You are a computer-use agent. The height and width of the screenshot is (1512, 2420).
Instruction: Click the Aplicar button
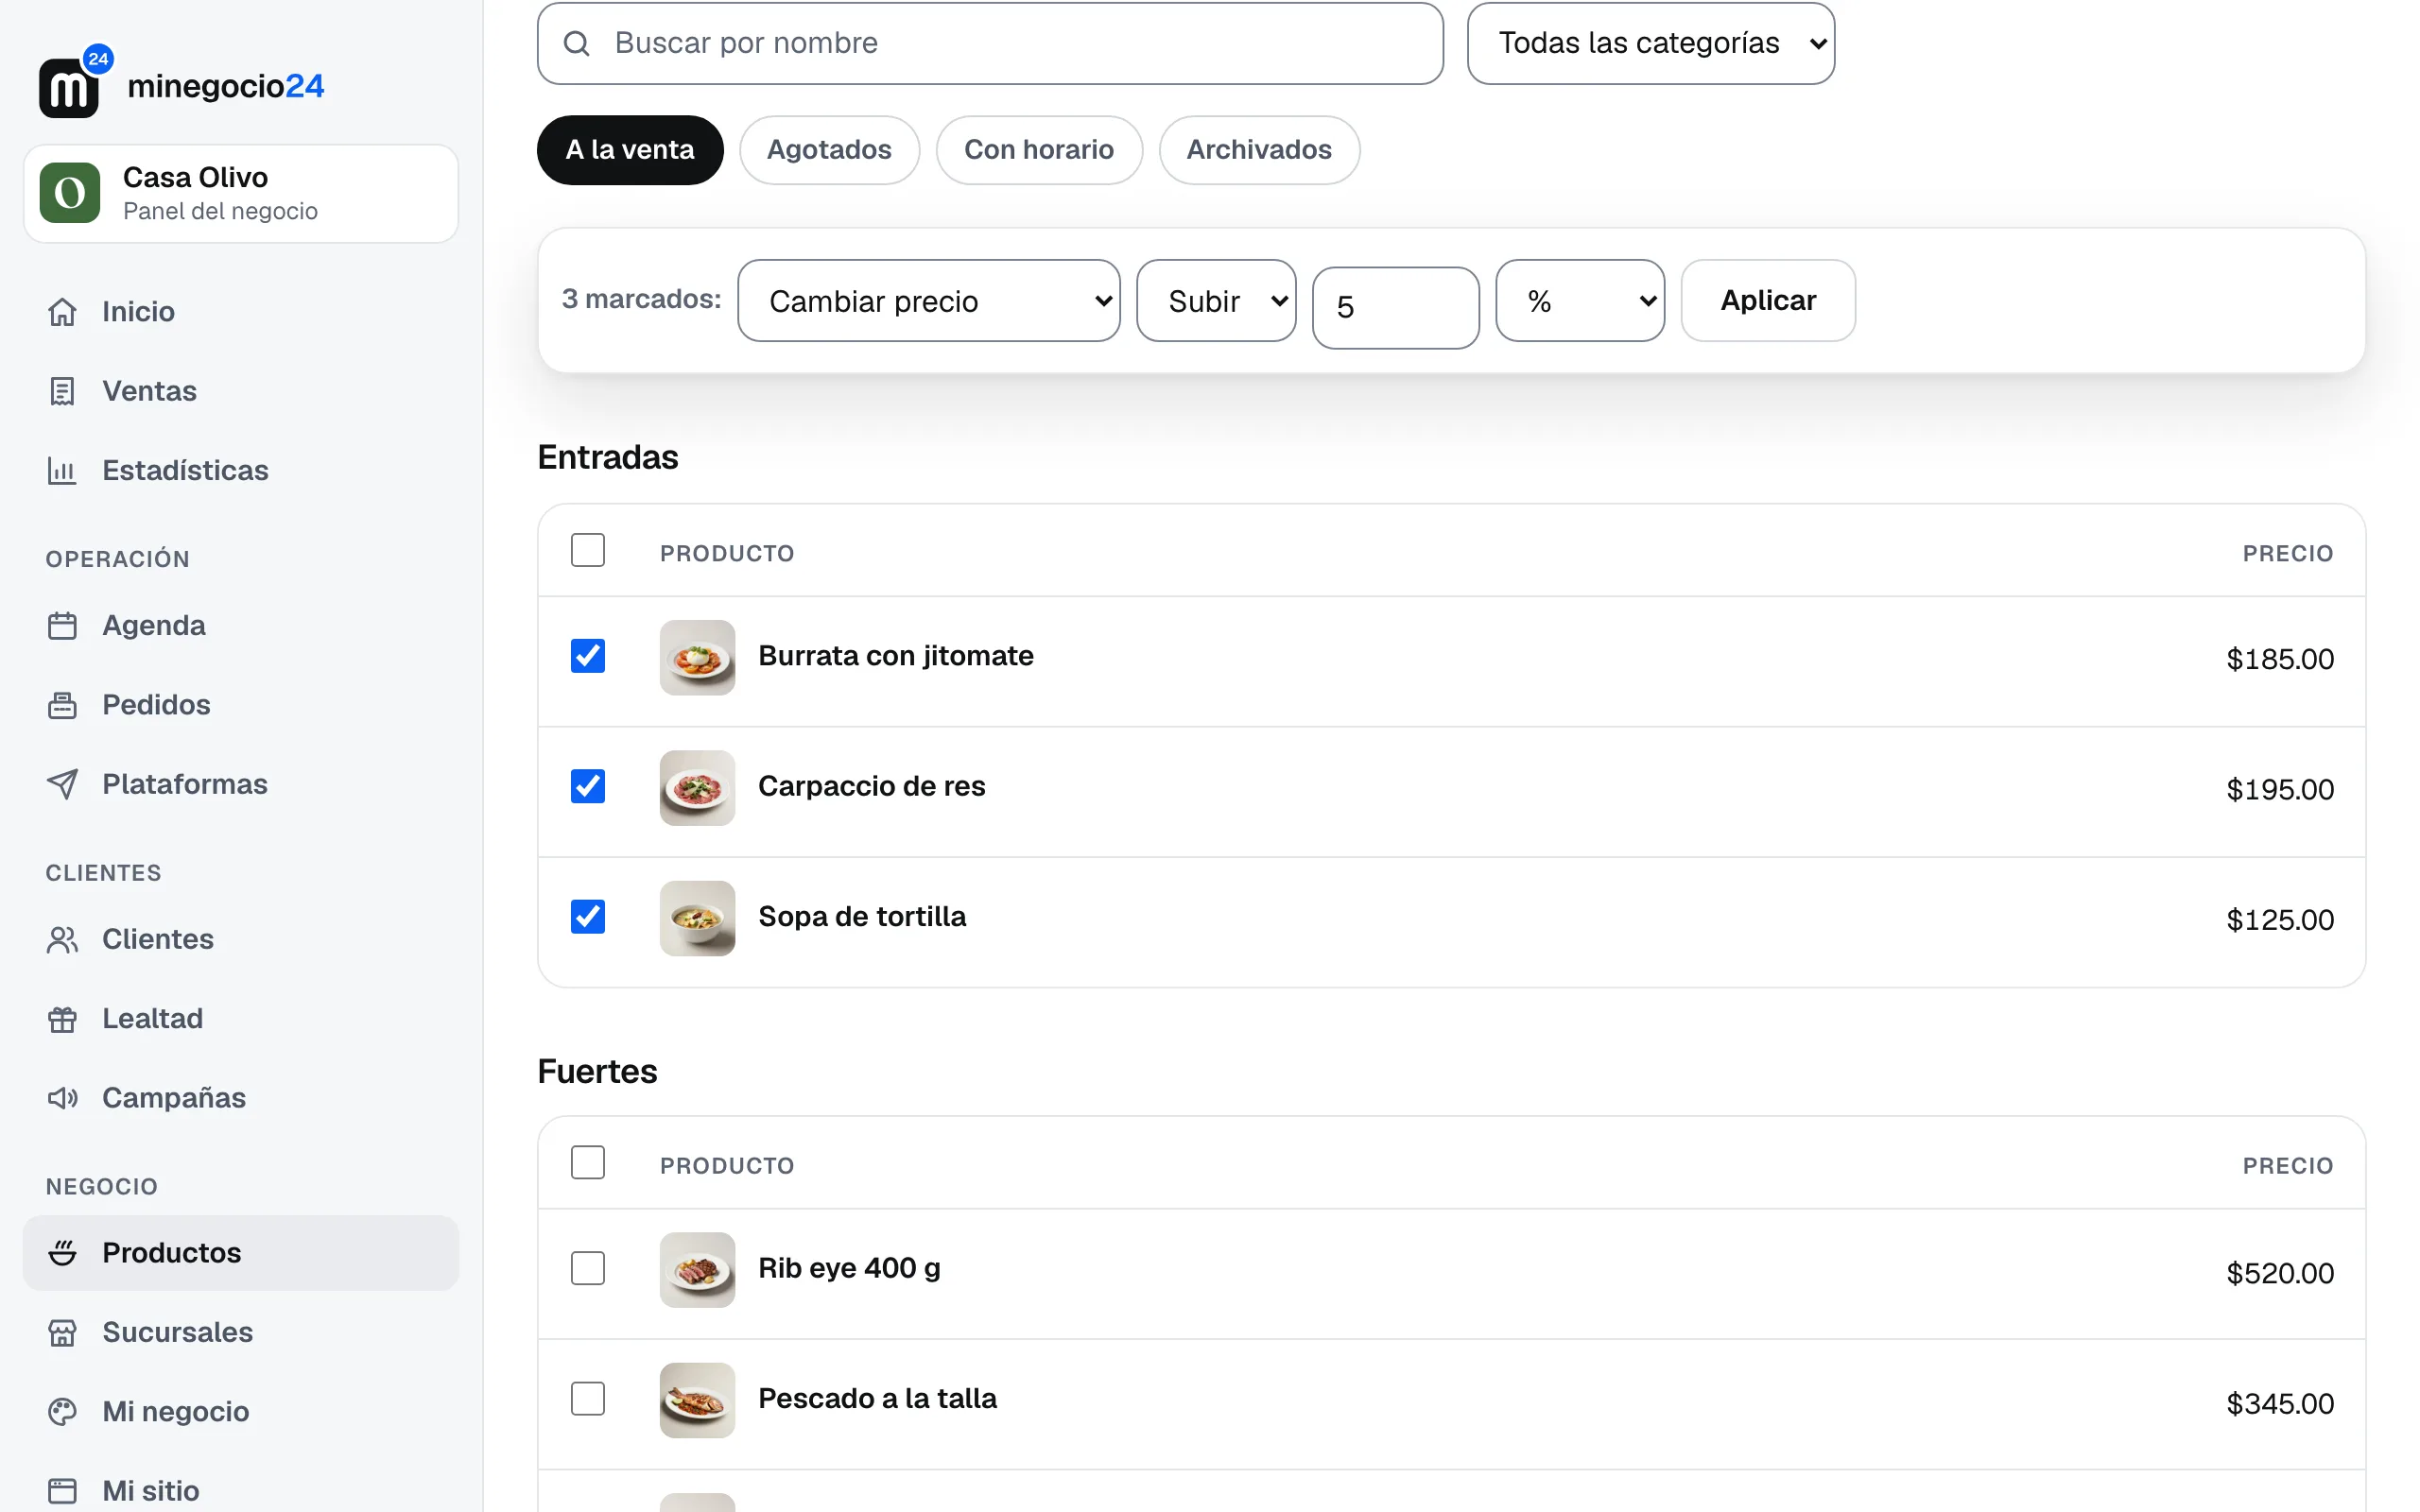pos(1768,301)
